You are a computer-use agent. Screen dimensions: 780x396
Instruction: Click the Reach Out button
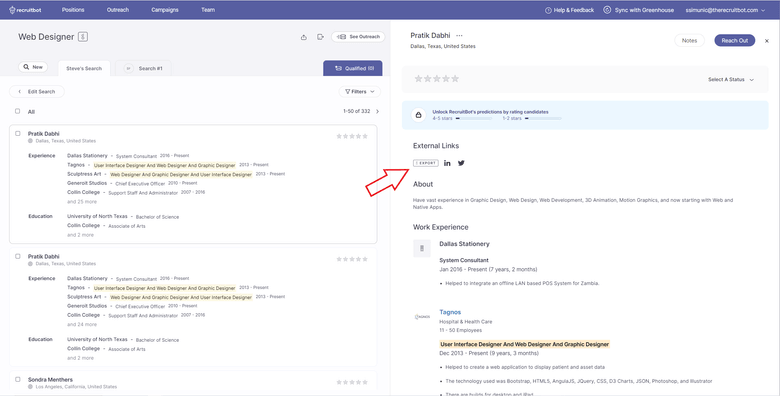(x=735, y=40)
